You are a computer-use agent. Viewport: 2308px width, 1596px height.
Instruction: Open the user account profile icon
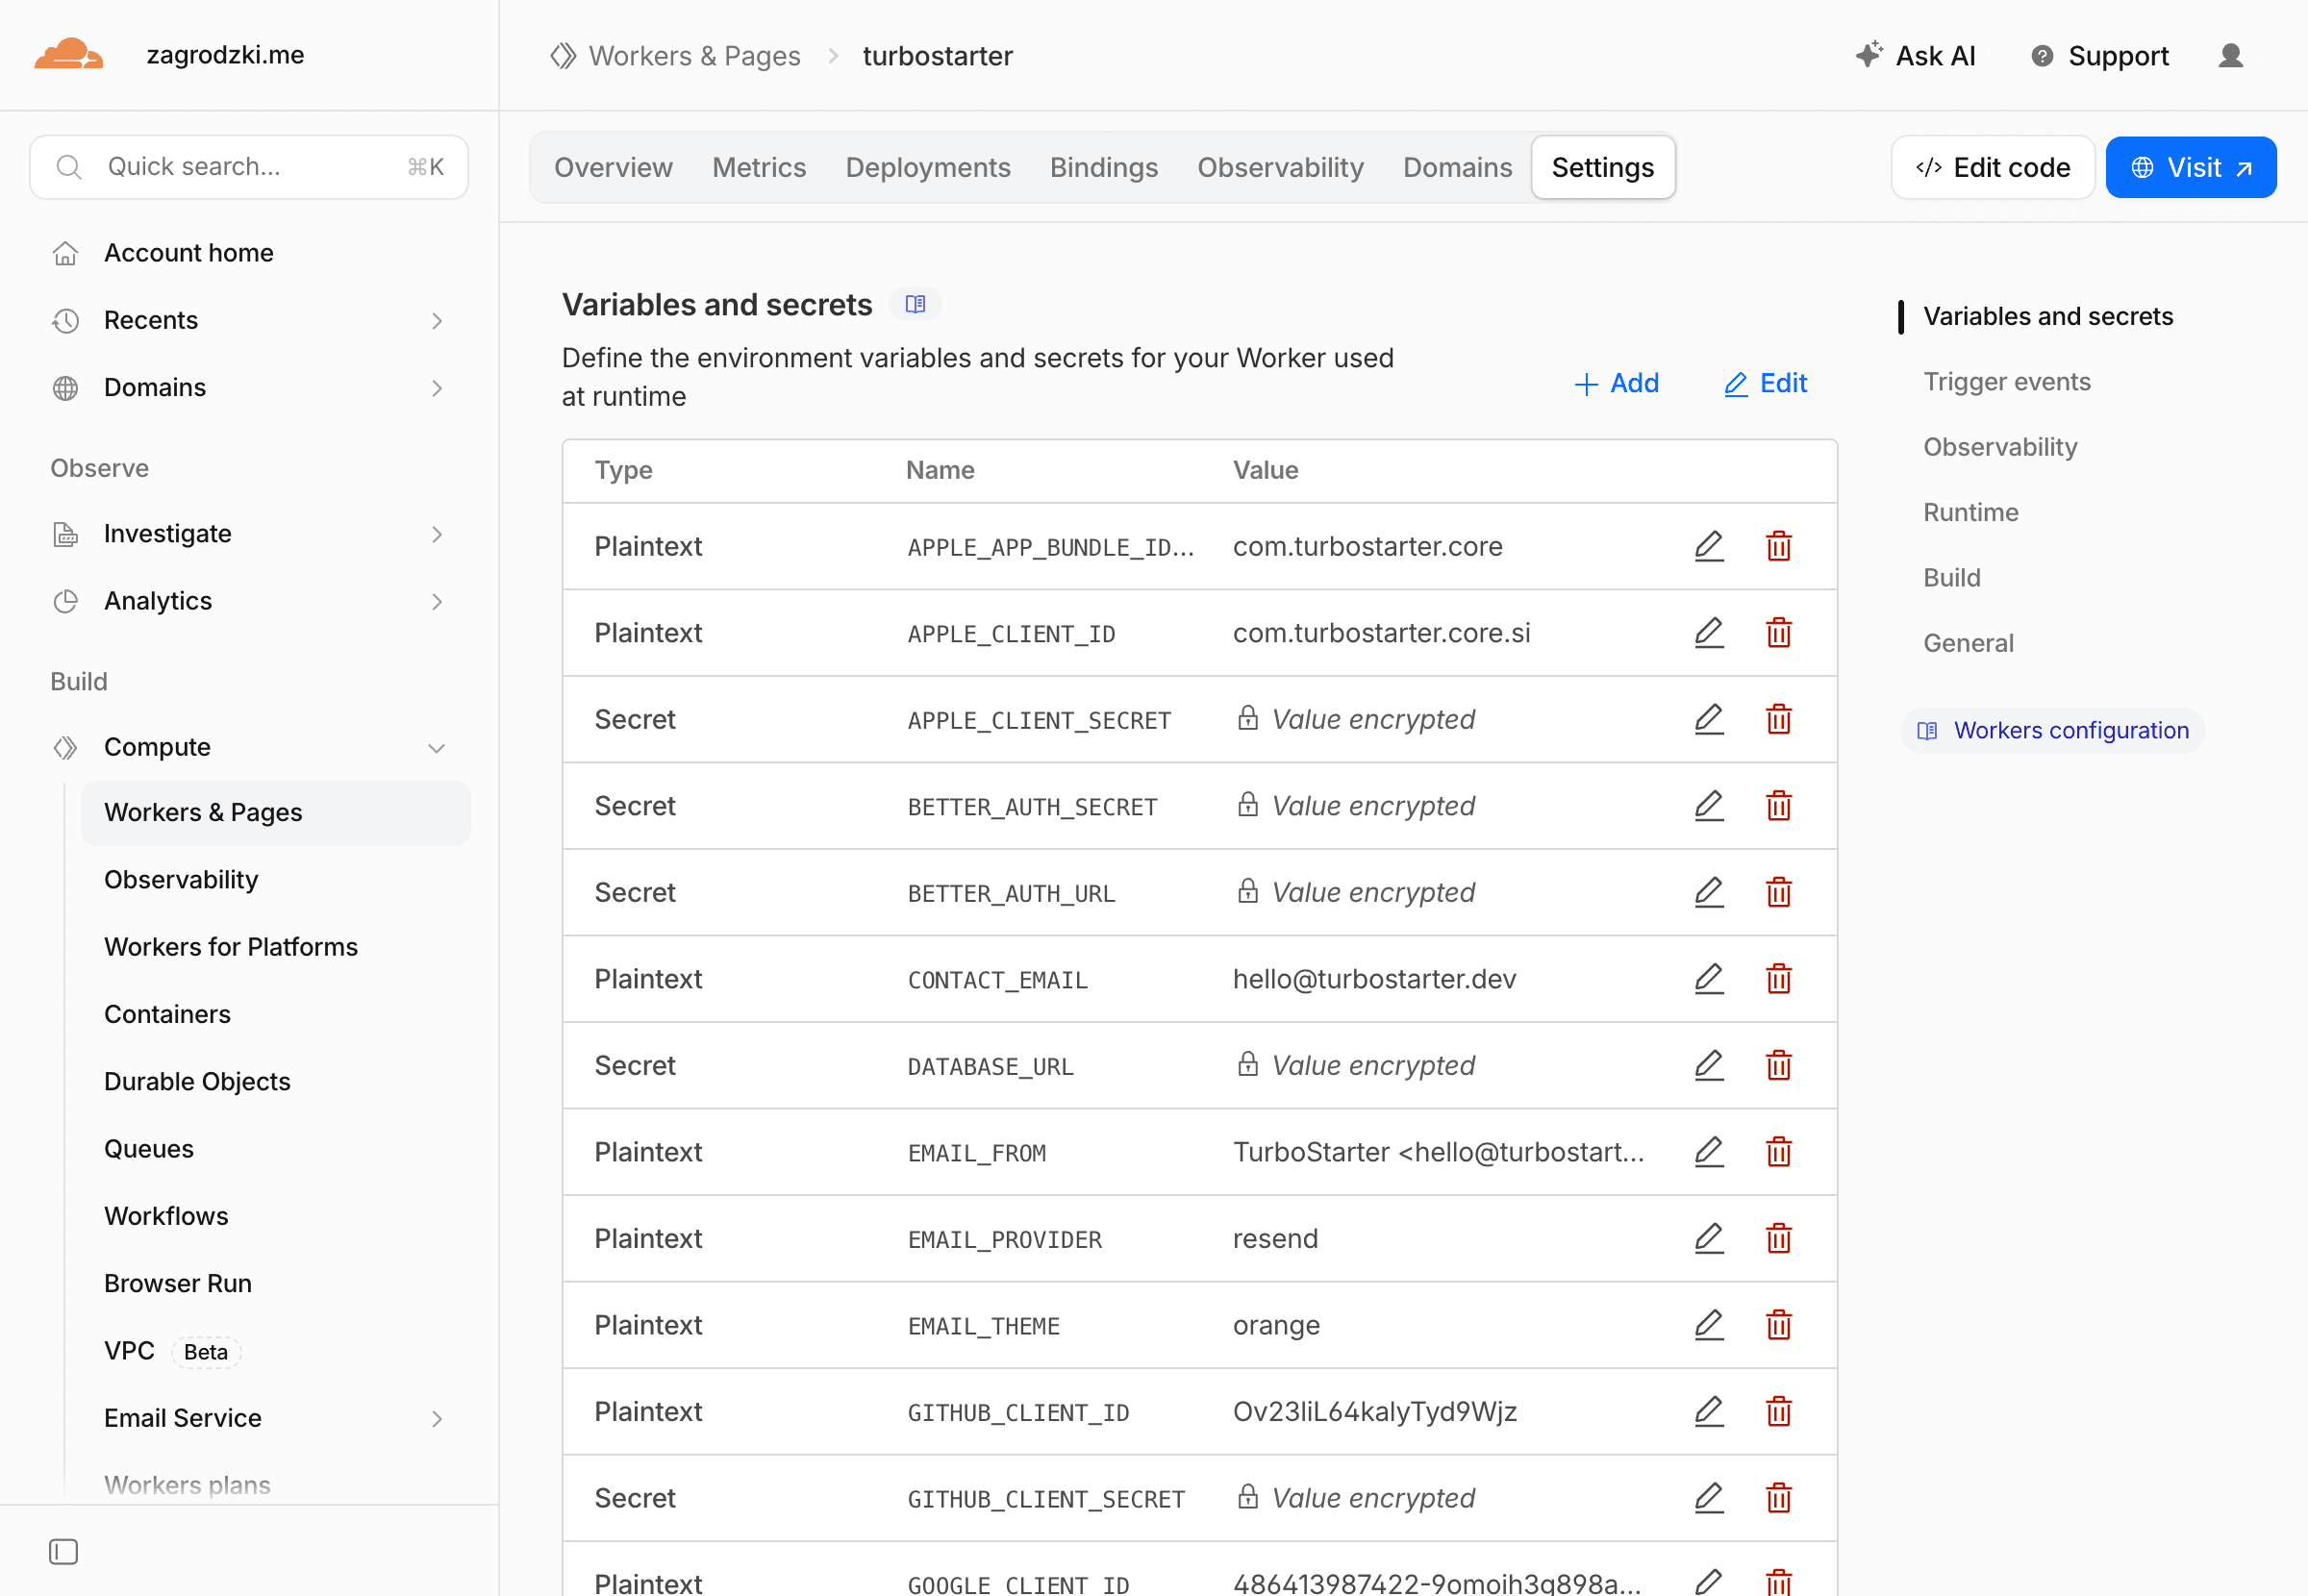(2230, 56)
